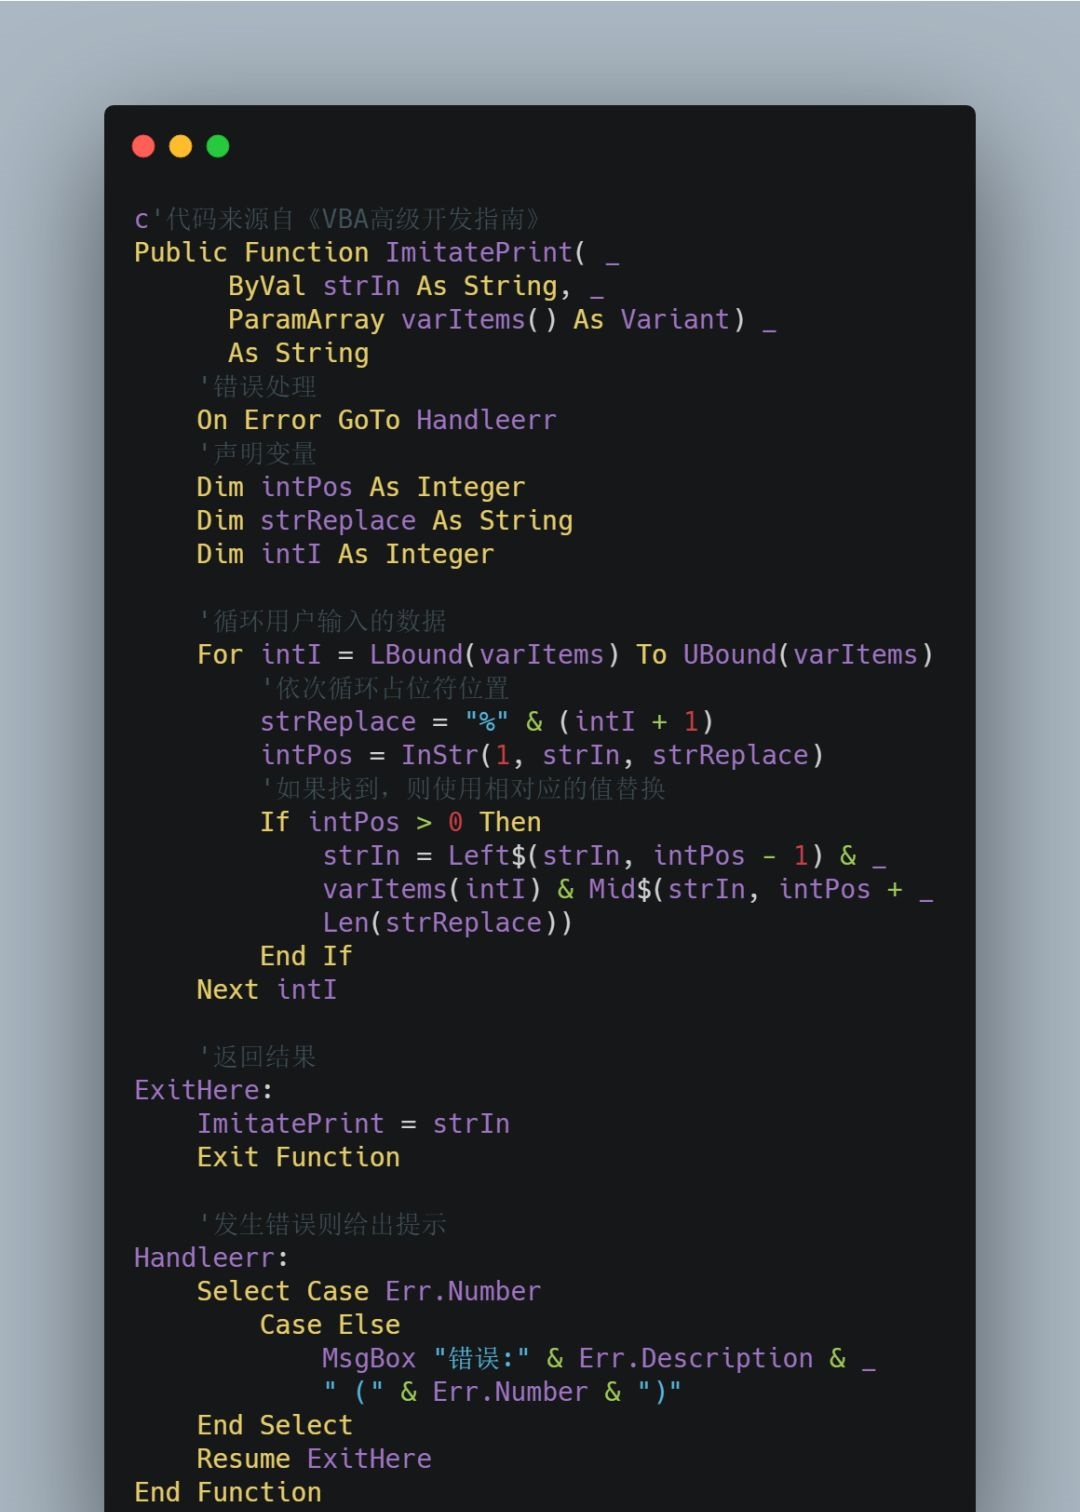Image resolution: width=1080 pixels, height=1512 pixels.
Task: Click the MsgBox keyword
Action: (369, 1358)
